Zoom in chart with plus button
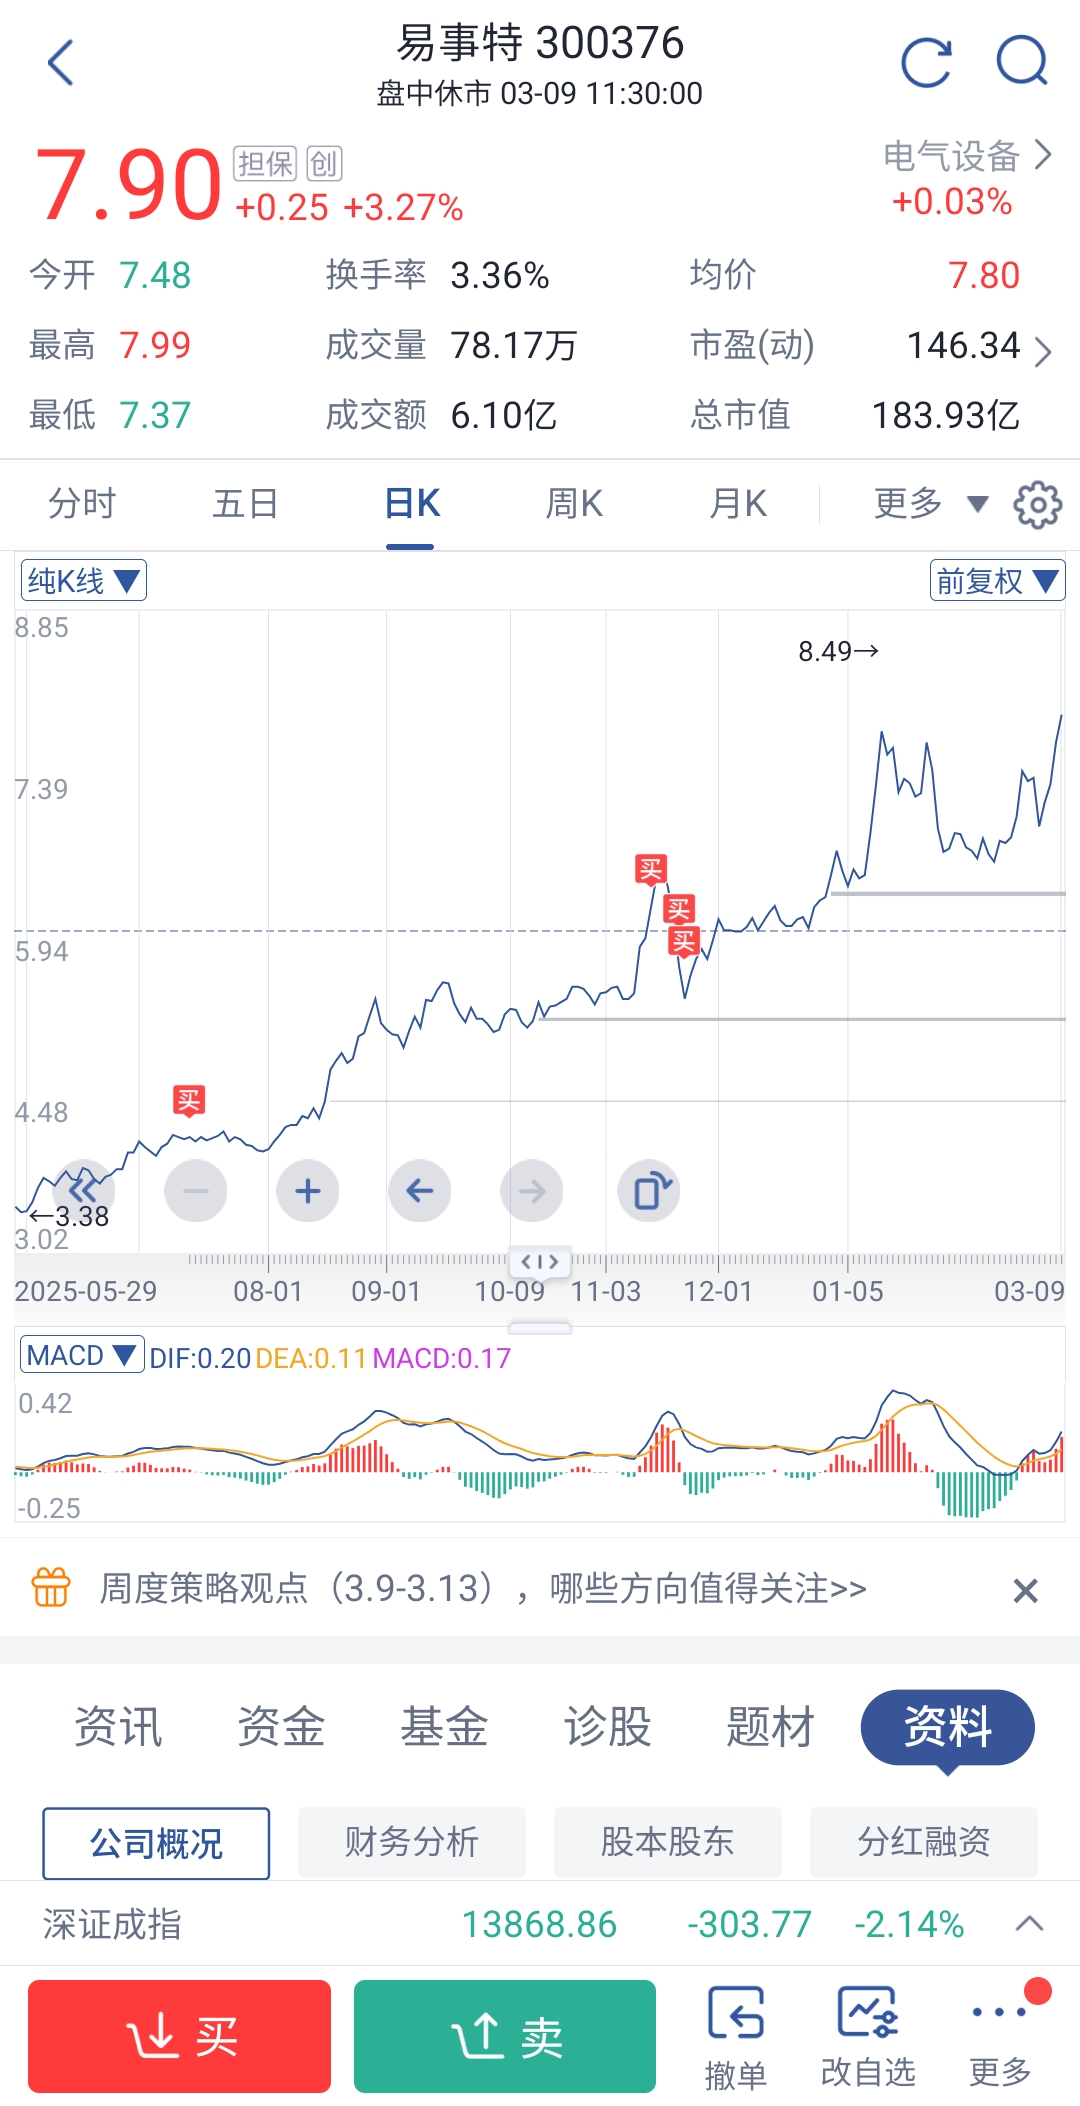The height and width of the screenshot is (2106, 1080). [x=308, y=1191]
